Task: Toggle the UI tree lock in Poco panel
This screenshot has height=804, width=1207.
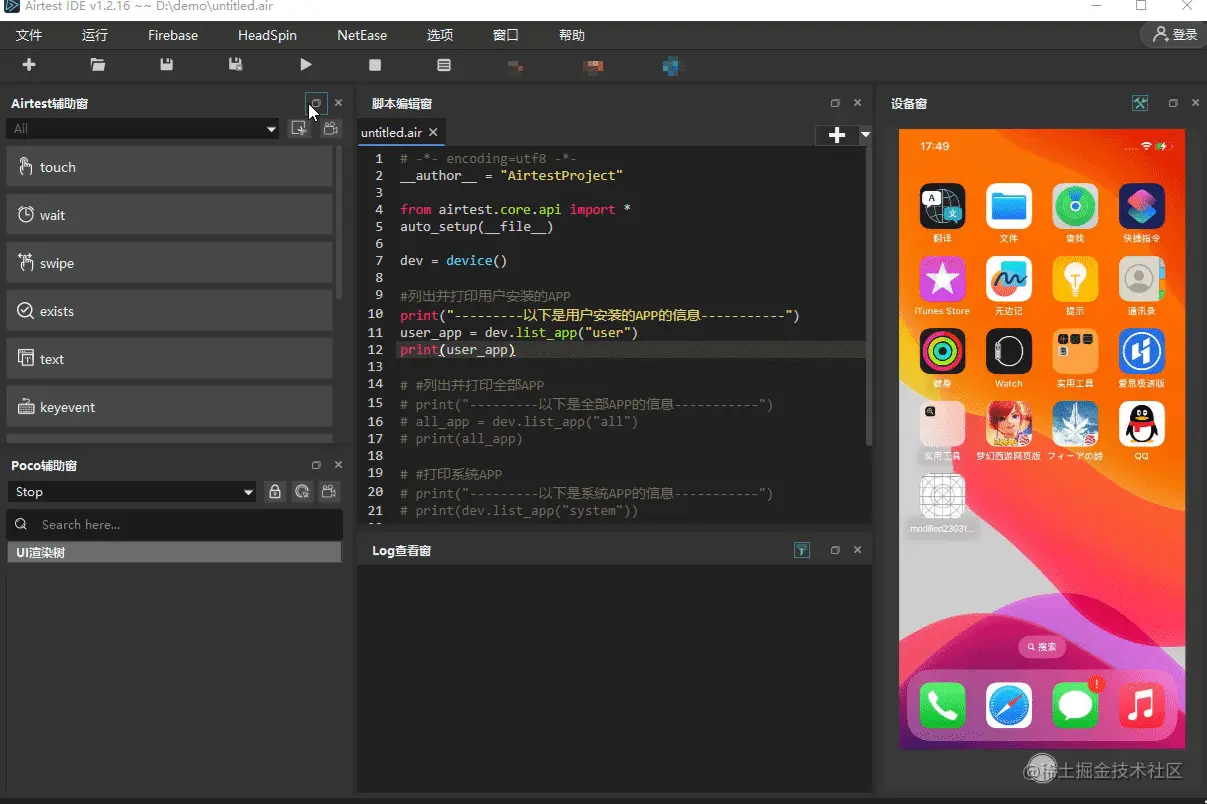Action: point(275,492)
